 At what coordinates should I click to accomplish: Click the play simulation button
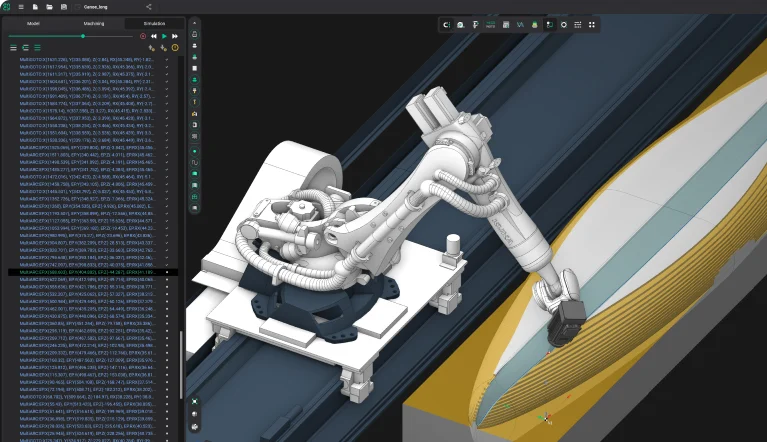click(x=164, y=35)
